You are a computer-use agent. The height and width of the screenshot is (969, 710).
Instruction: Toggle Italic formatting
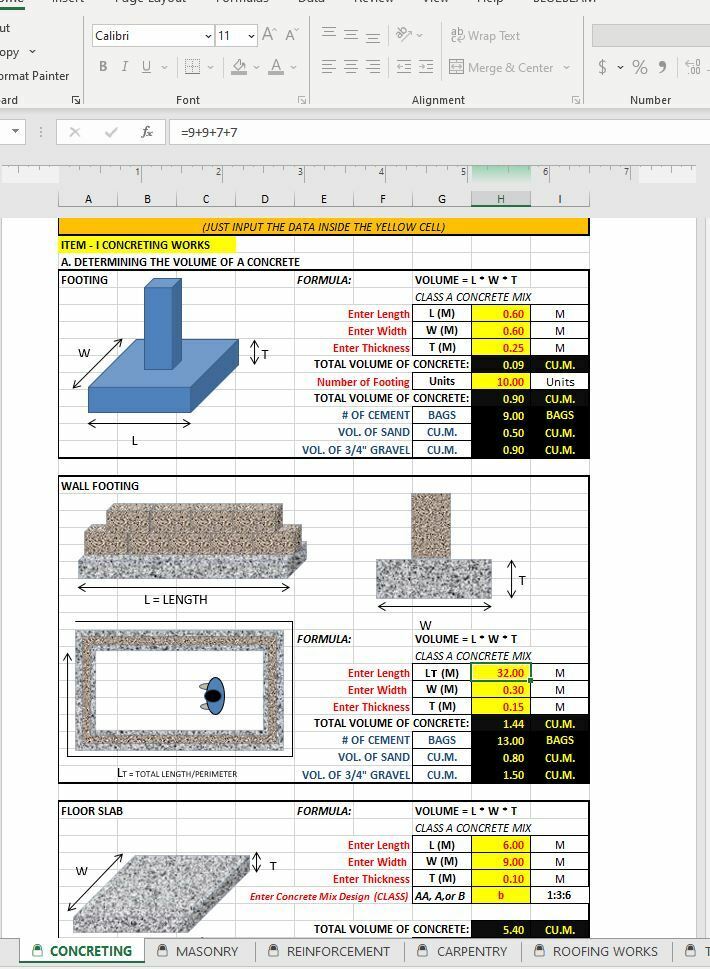(x=124, y=67)
